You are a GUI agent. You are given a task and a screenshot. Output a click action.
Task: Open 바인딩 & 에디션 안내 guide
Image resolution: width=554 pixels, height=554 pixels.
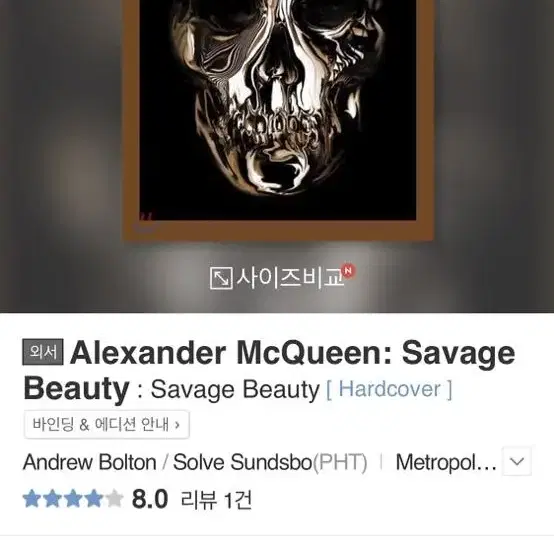pos(106,424)
